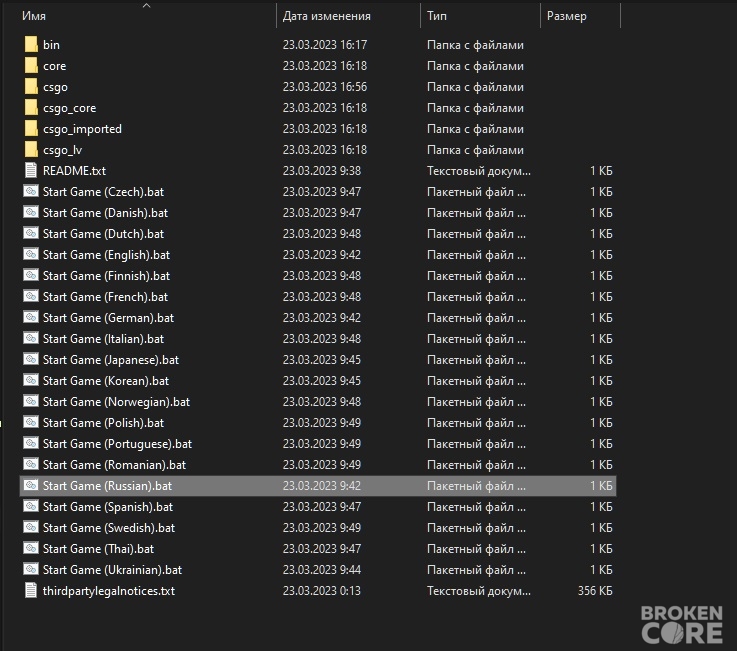Select the csgo_core folder name
Screen dimensions: 737x651
coord(70,108)
